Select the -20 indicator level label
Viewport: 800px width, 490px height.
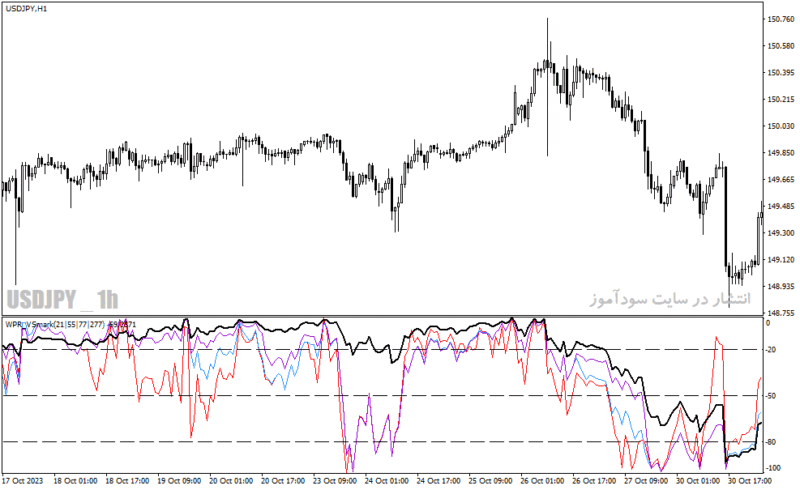[771, 350]
